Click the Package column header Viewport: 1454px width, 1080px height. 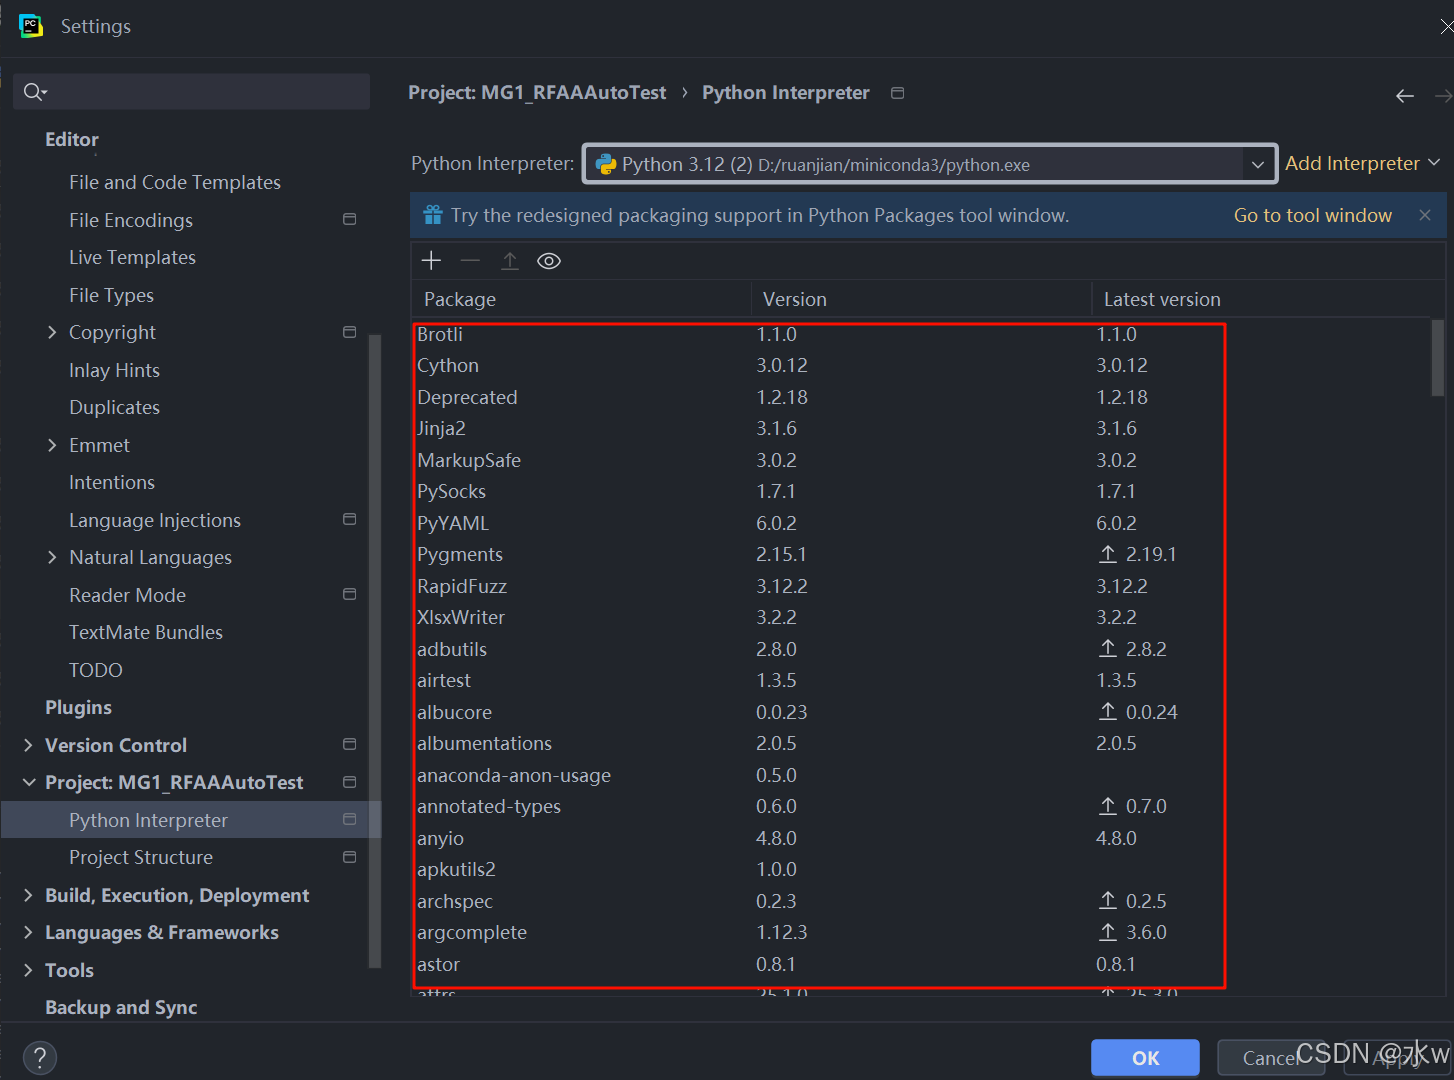click(581, 299)
